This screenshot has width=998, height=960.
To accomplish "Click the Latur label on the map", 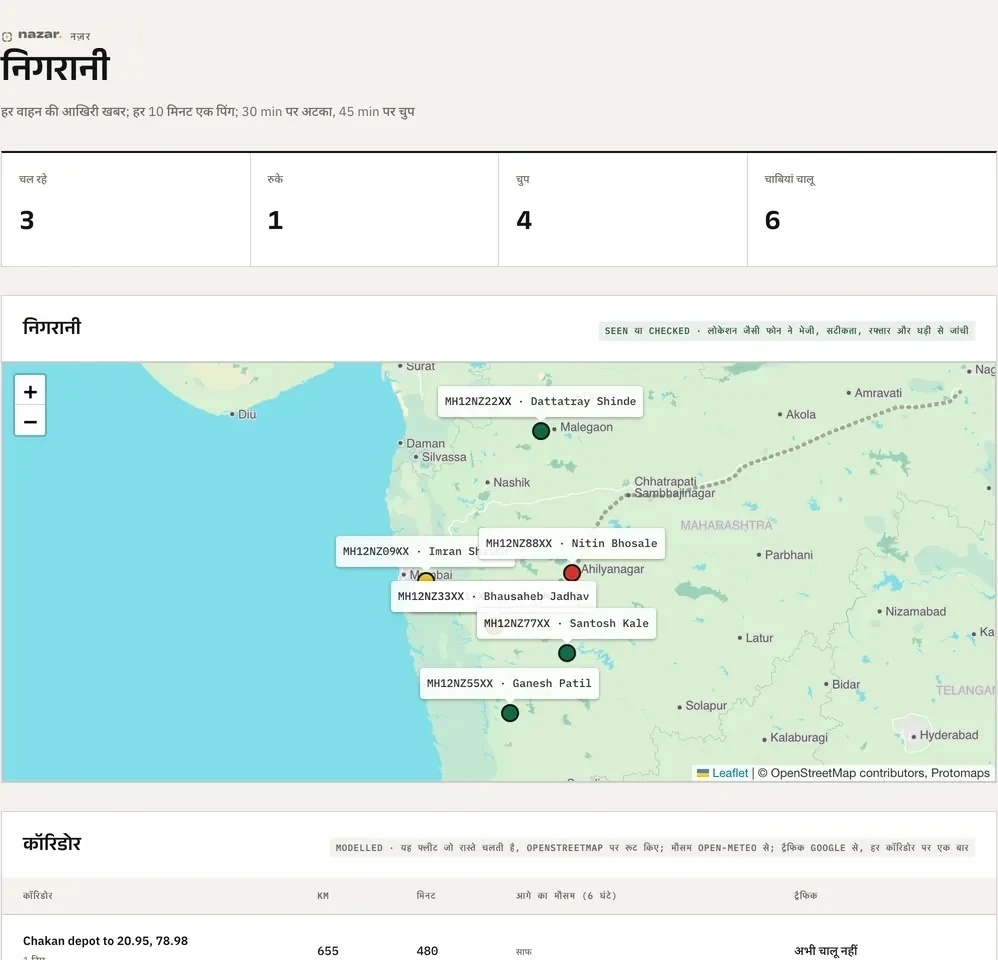I will [x=759, y=638].
